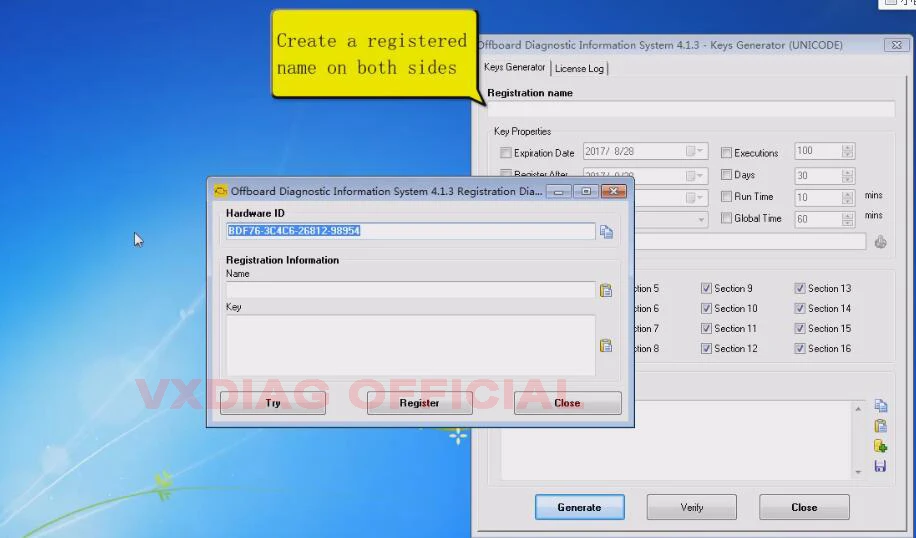Save generated key with floppy disk icon

(880, 466)
